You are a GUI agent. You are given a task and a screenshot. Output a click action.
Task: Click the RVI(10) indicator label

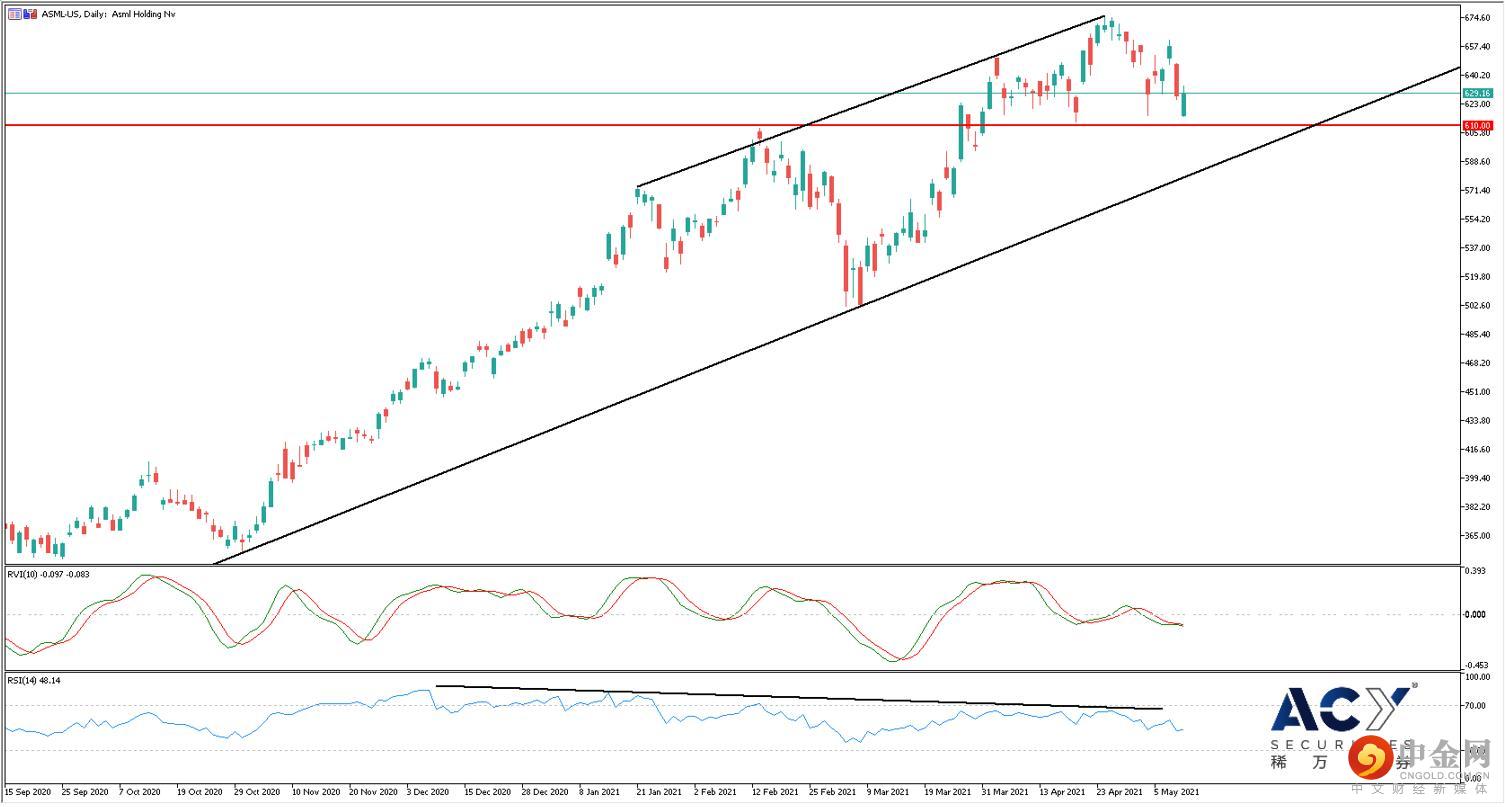coord(48,573)
